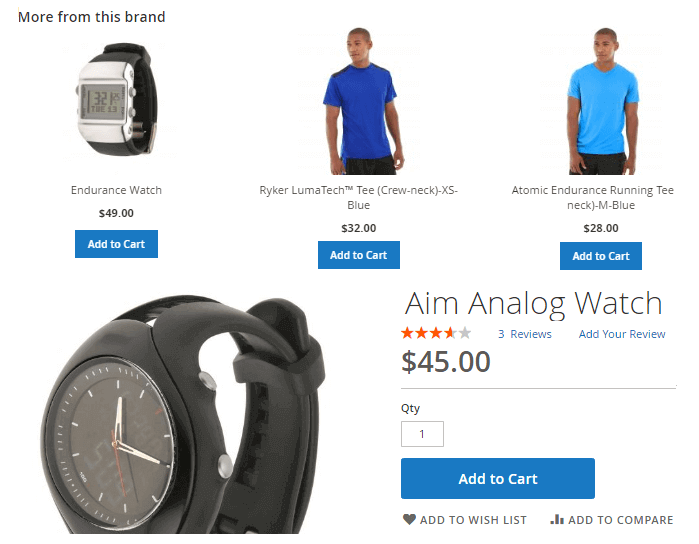699x544 pixels.
Task: Click the Add Your Review link
Action: tap(622, 334)
